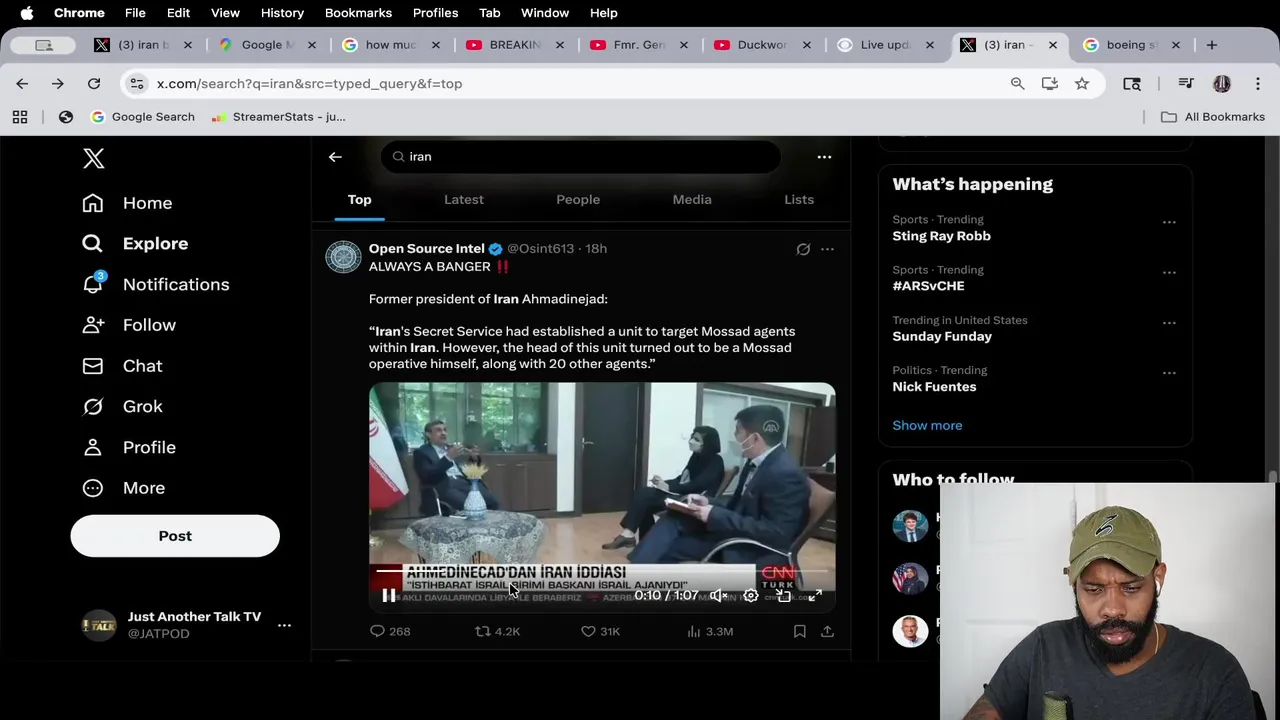This screenshot has width=1280, height=720.
Task: Click Show more trends
Action: point(927,425)
